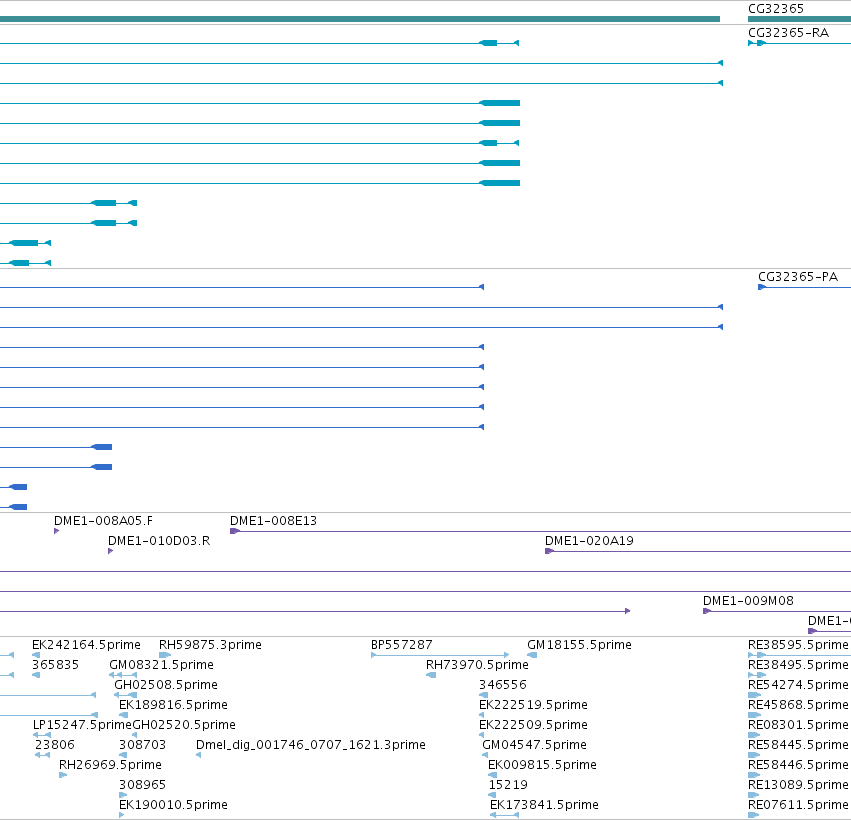Select EST RE07611.5prime label
Screen dimensions: 851x820
(798, 805)
